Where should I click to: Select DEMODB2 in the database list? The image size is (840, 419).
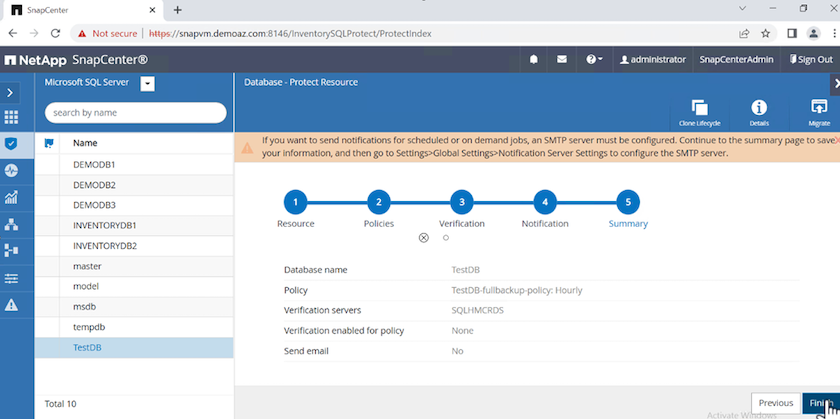pos(134,185)
